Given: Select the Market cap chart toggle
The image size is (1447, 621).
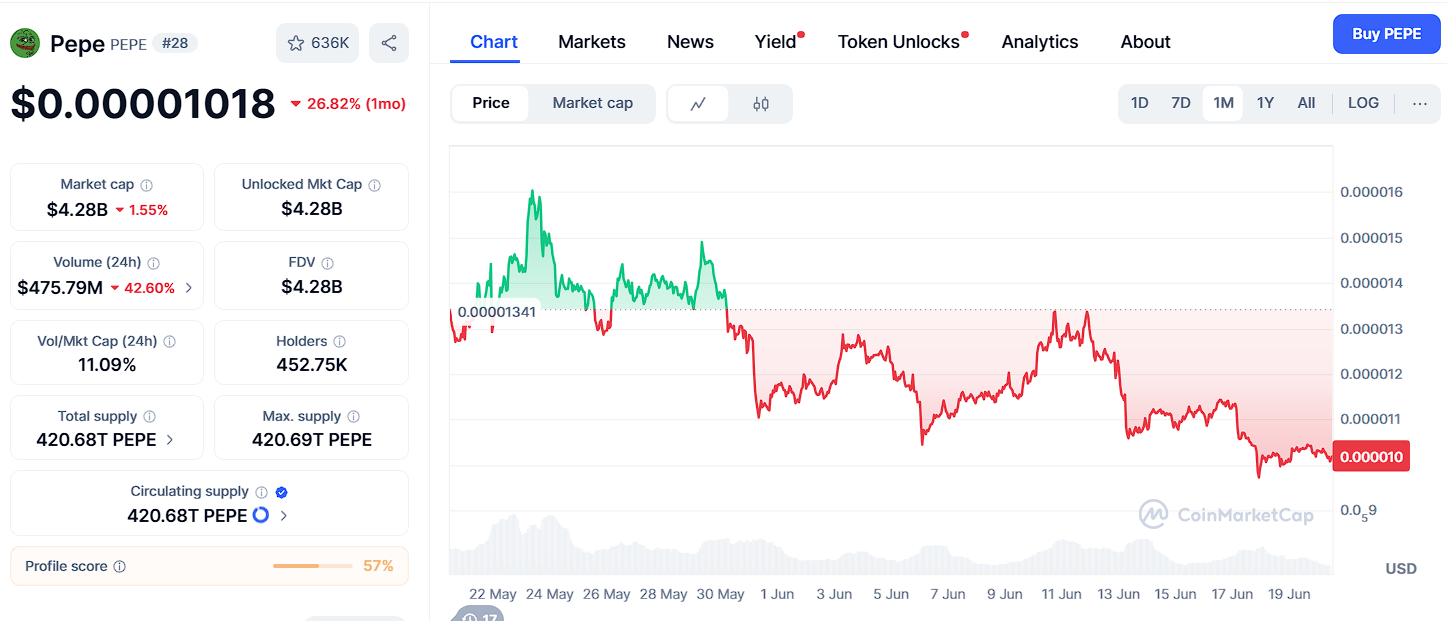Looking at the screenshot, I should point(593,103).
